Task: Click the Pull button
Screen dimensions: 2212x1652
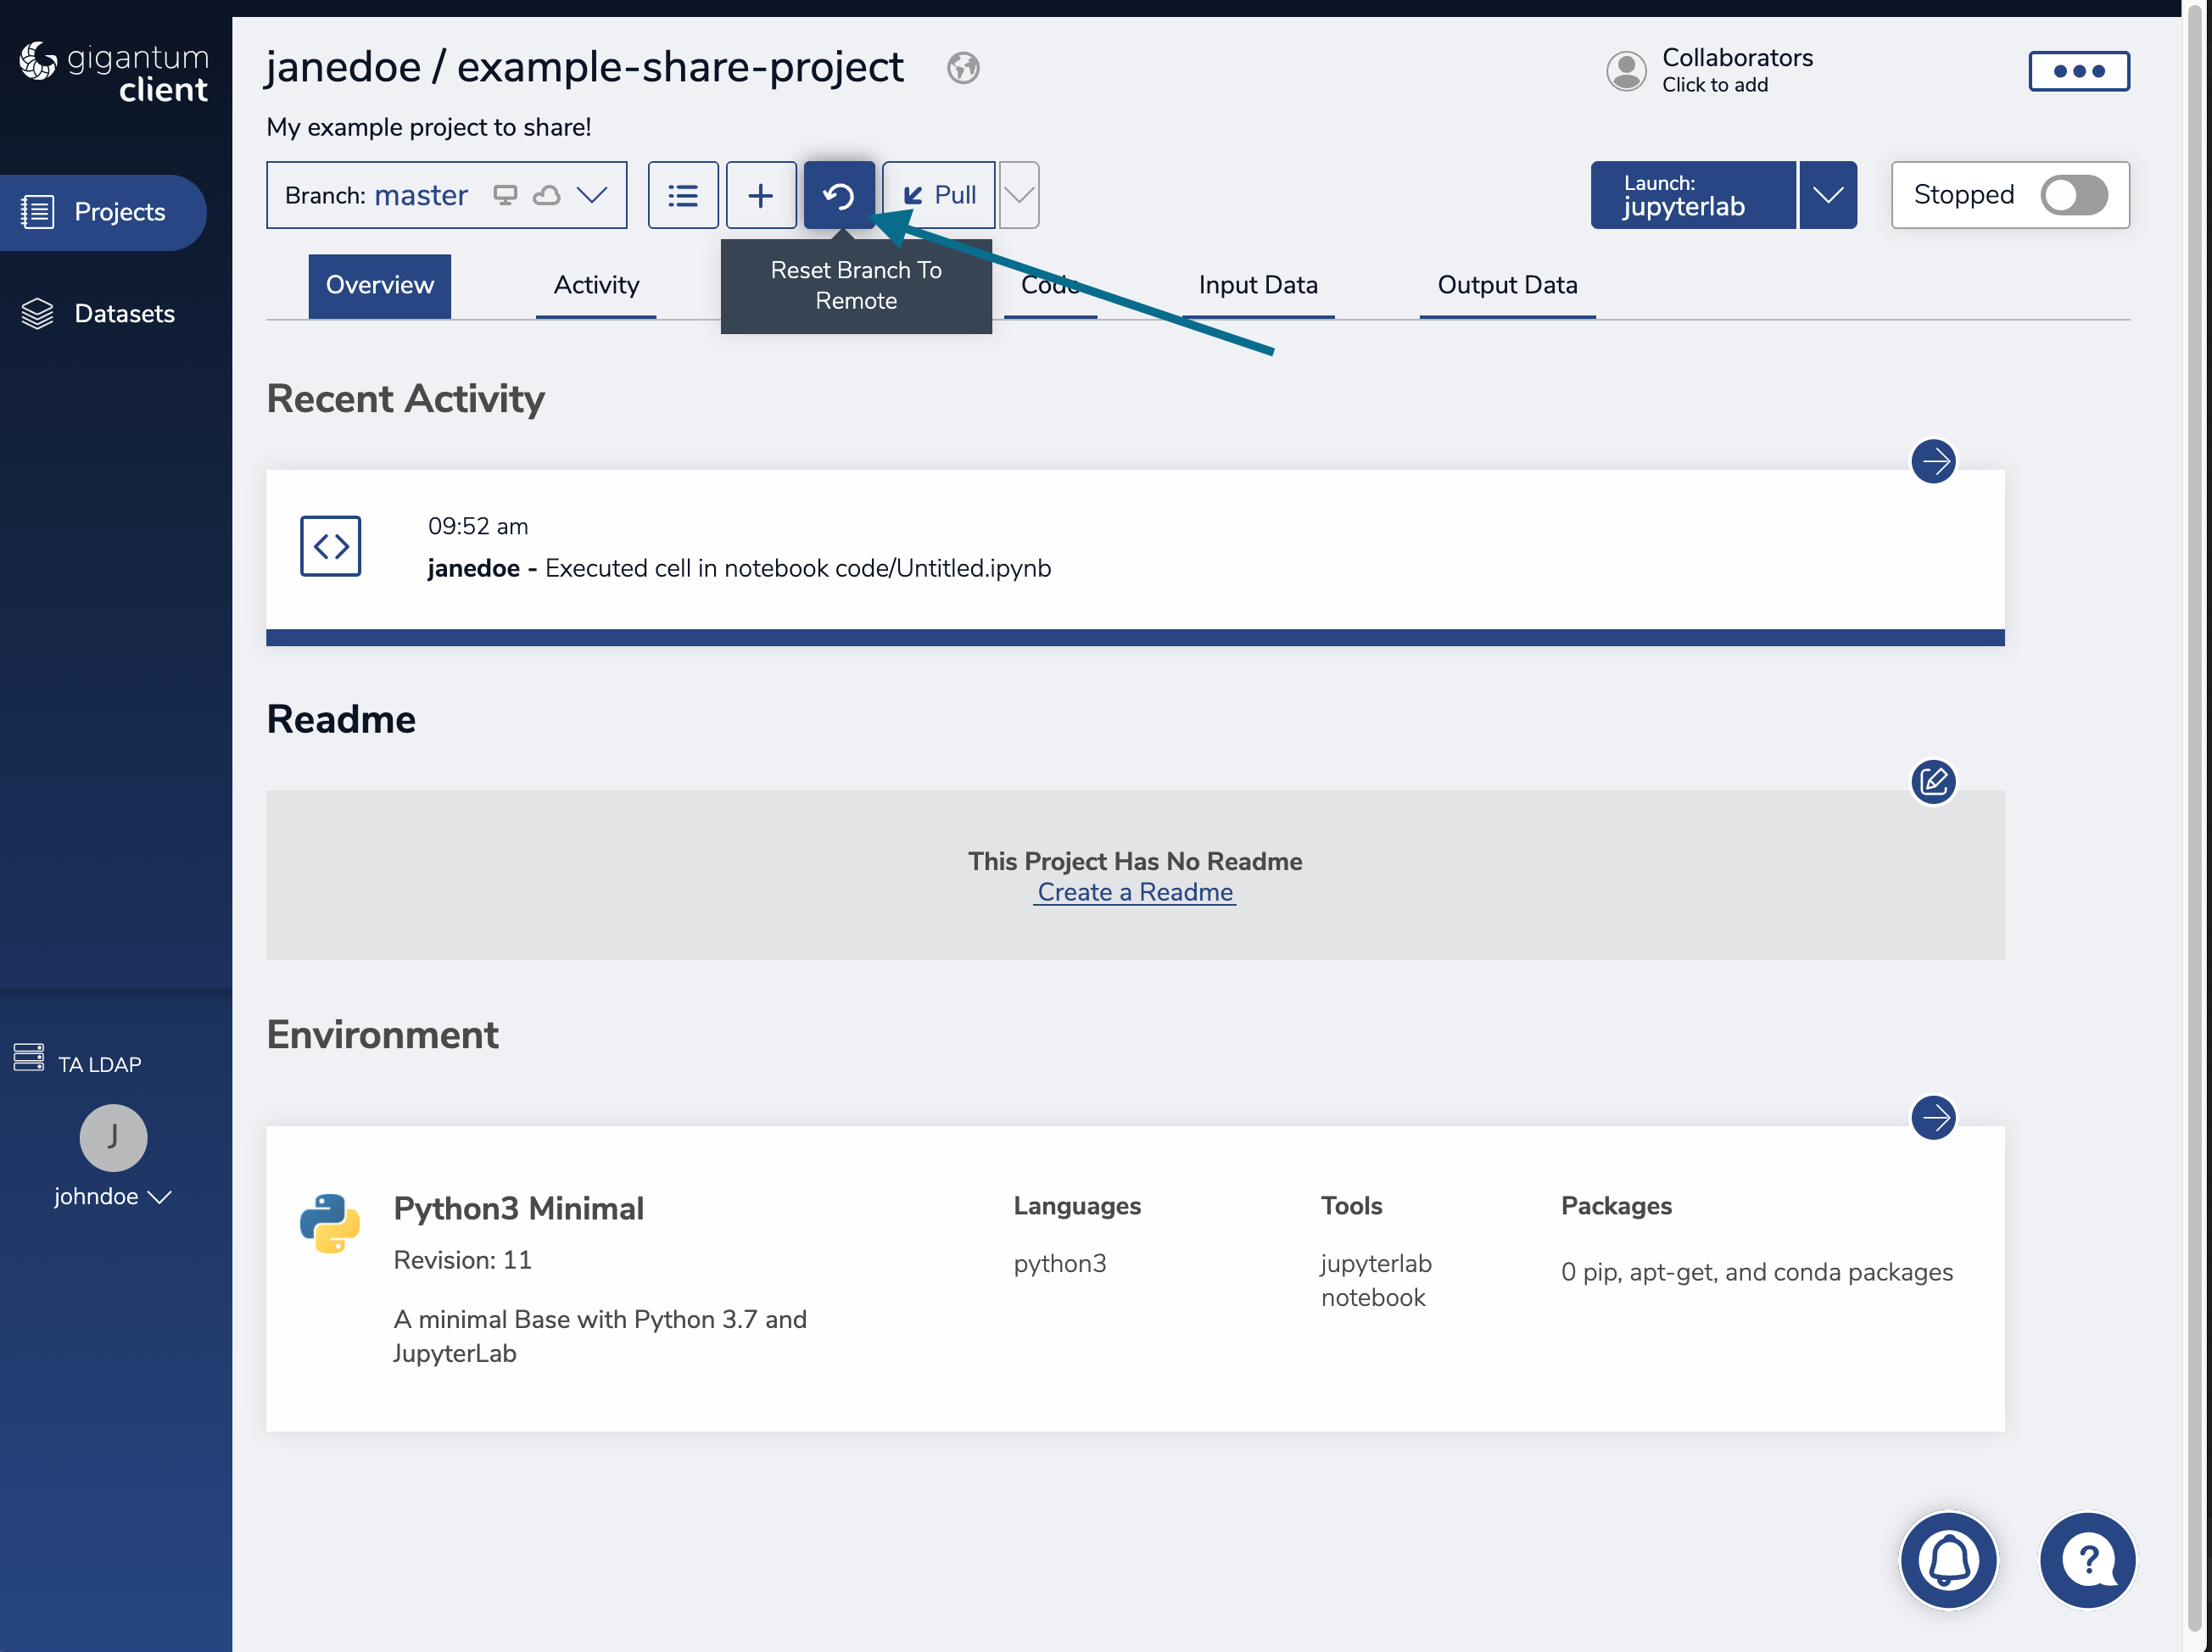Action: pos(939,195)
